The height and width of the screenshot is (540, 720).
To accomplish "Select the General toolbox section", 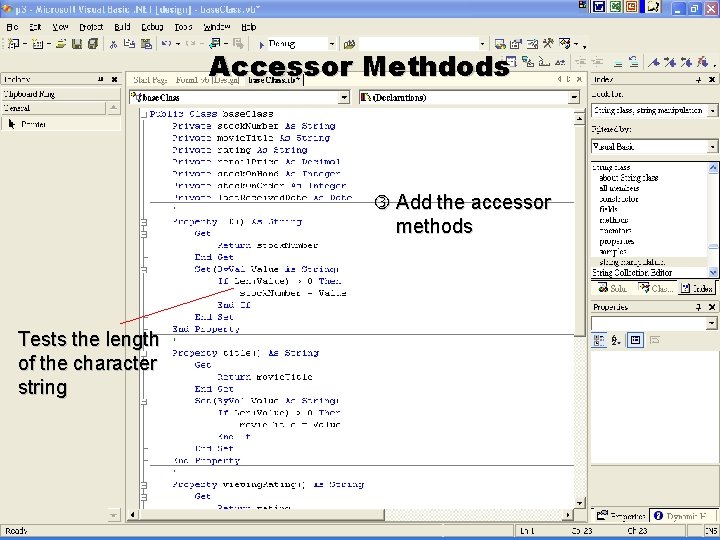I will click(x=53, y=108).
